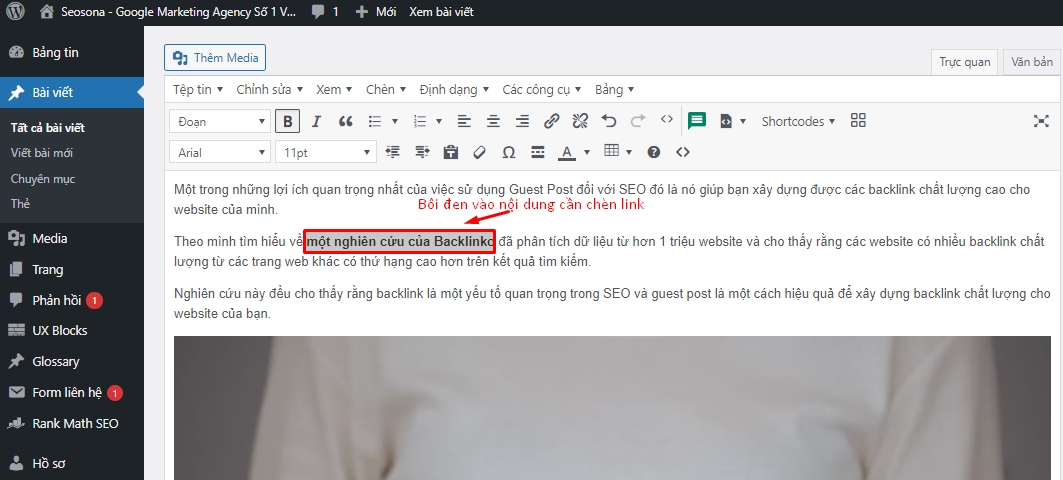
Task: Toggle fullscreen distraction-free writing mode
Action: (1040, 121)
